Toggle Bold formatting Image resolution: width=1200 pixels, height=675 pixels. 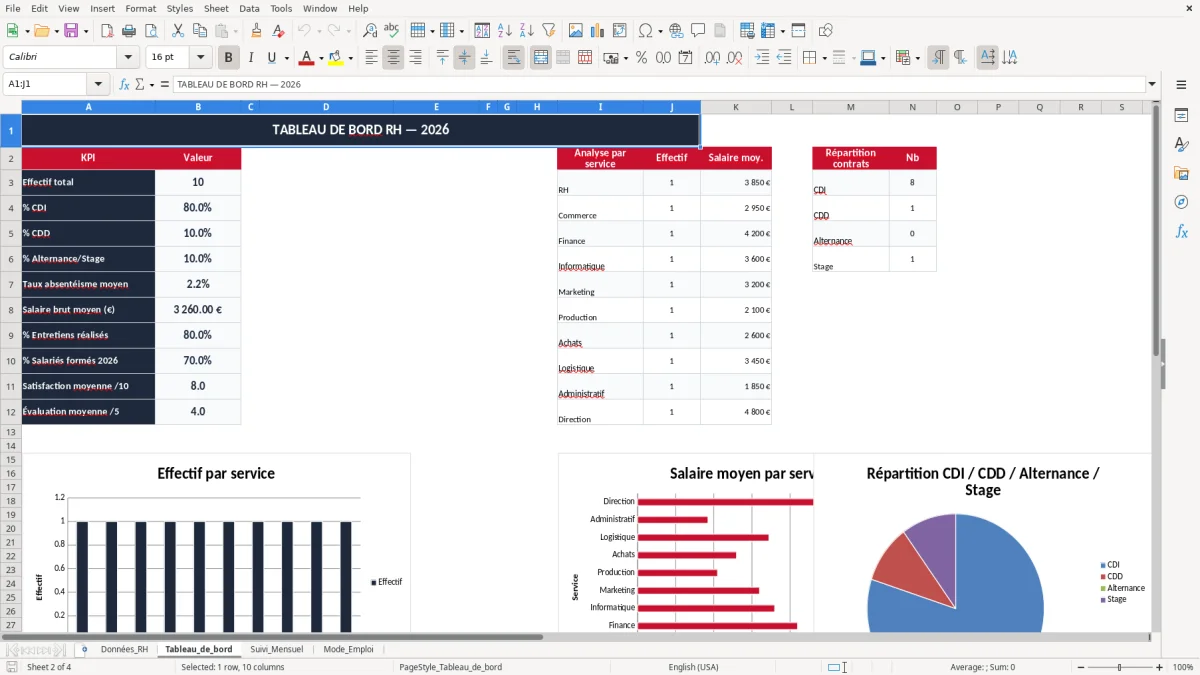click(229, 58)
